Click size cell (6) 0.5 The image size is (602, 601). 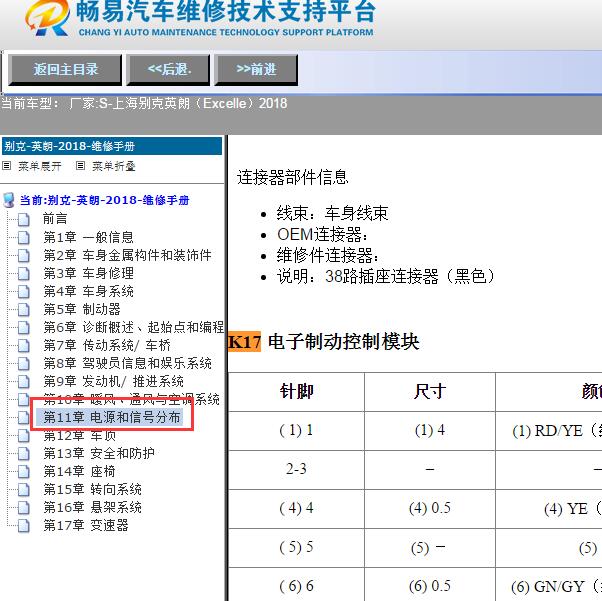coord(430,586)
